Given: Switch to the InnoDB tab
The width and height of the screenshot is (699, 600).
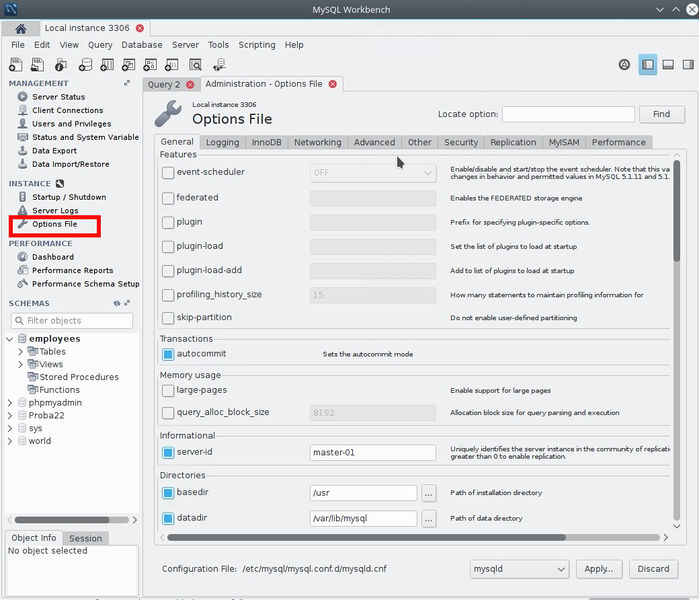Looking at the screenshot, I should point(267,143).
